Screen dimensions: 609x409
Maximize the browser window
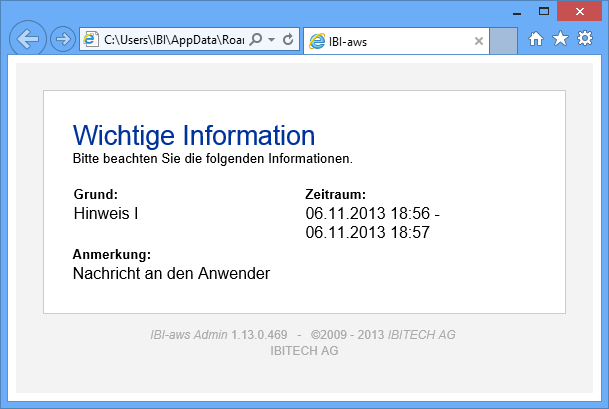click(x=544, y=11)
